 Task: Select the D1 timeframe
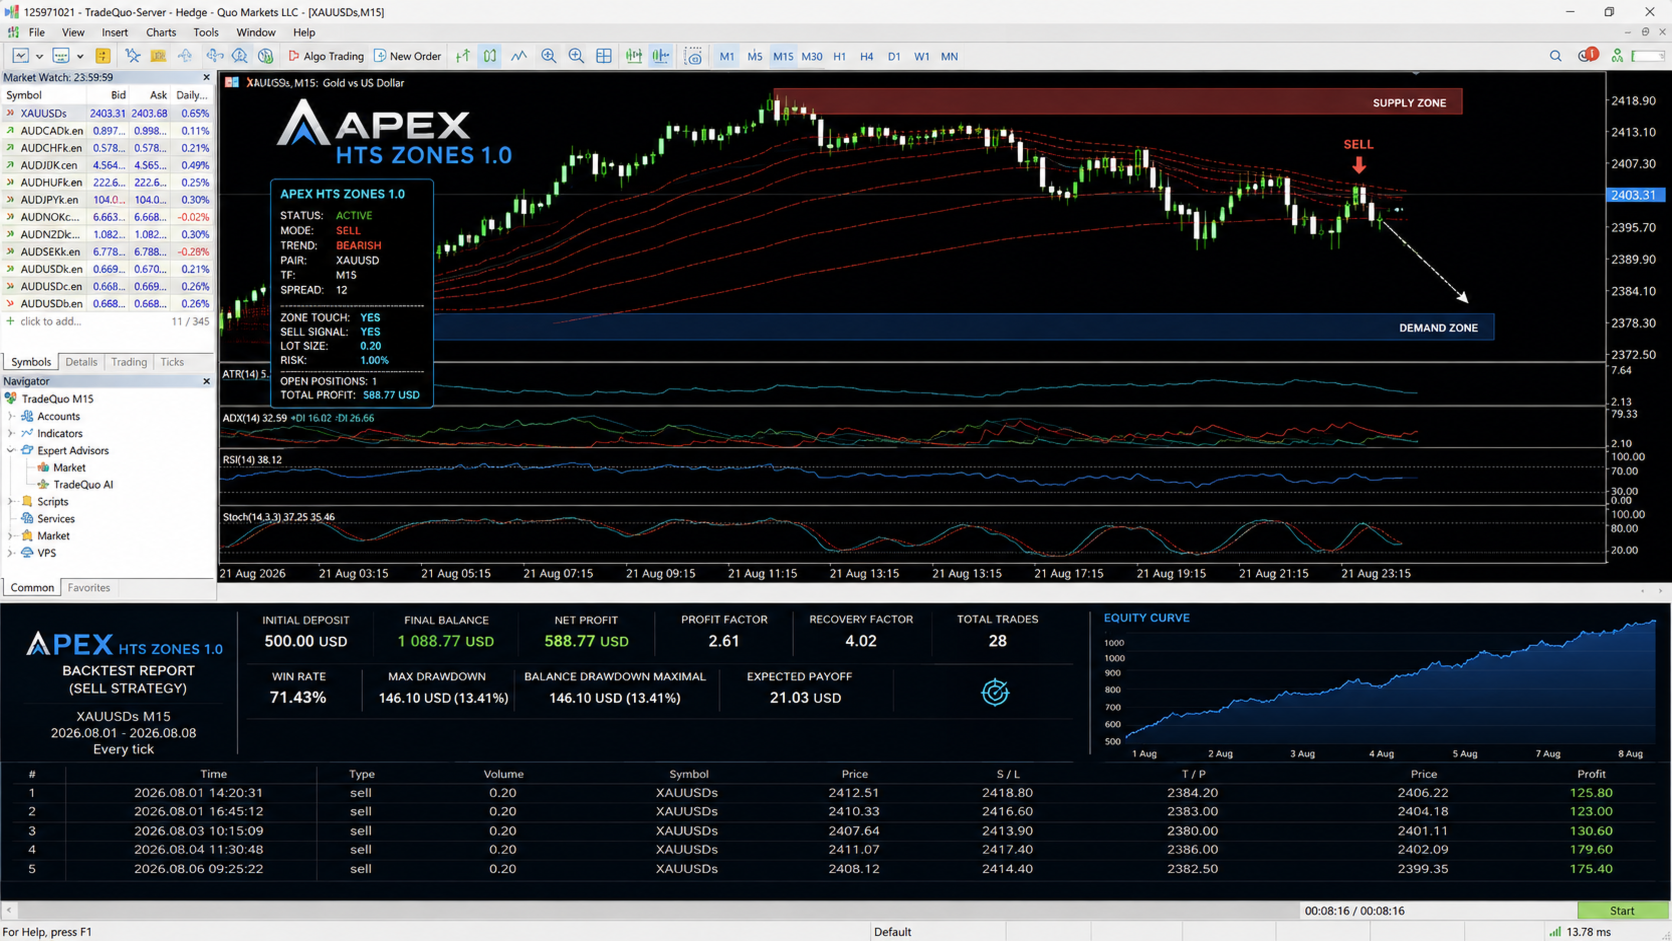coord(894,56)
